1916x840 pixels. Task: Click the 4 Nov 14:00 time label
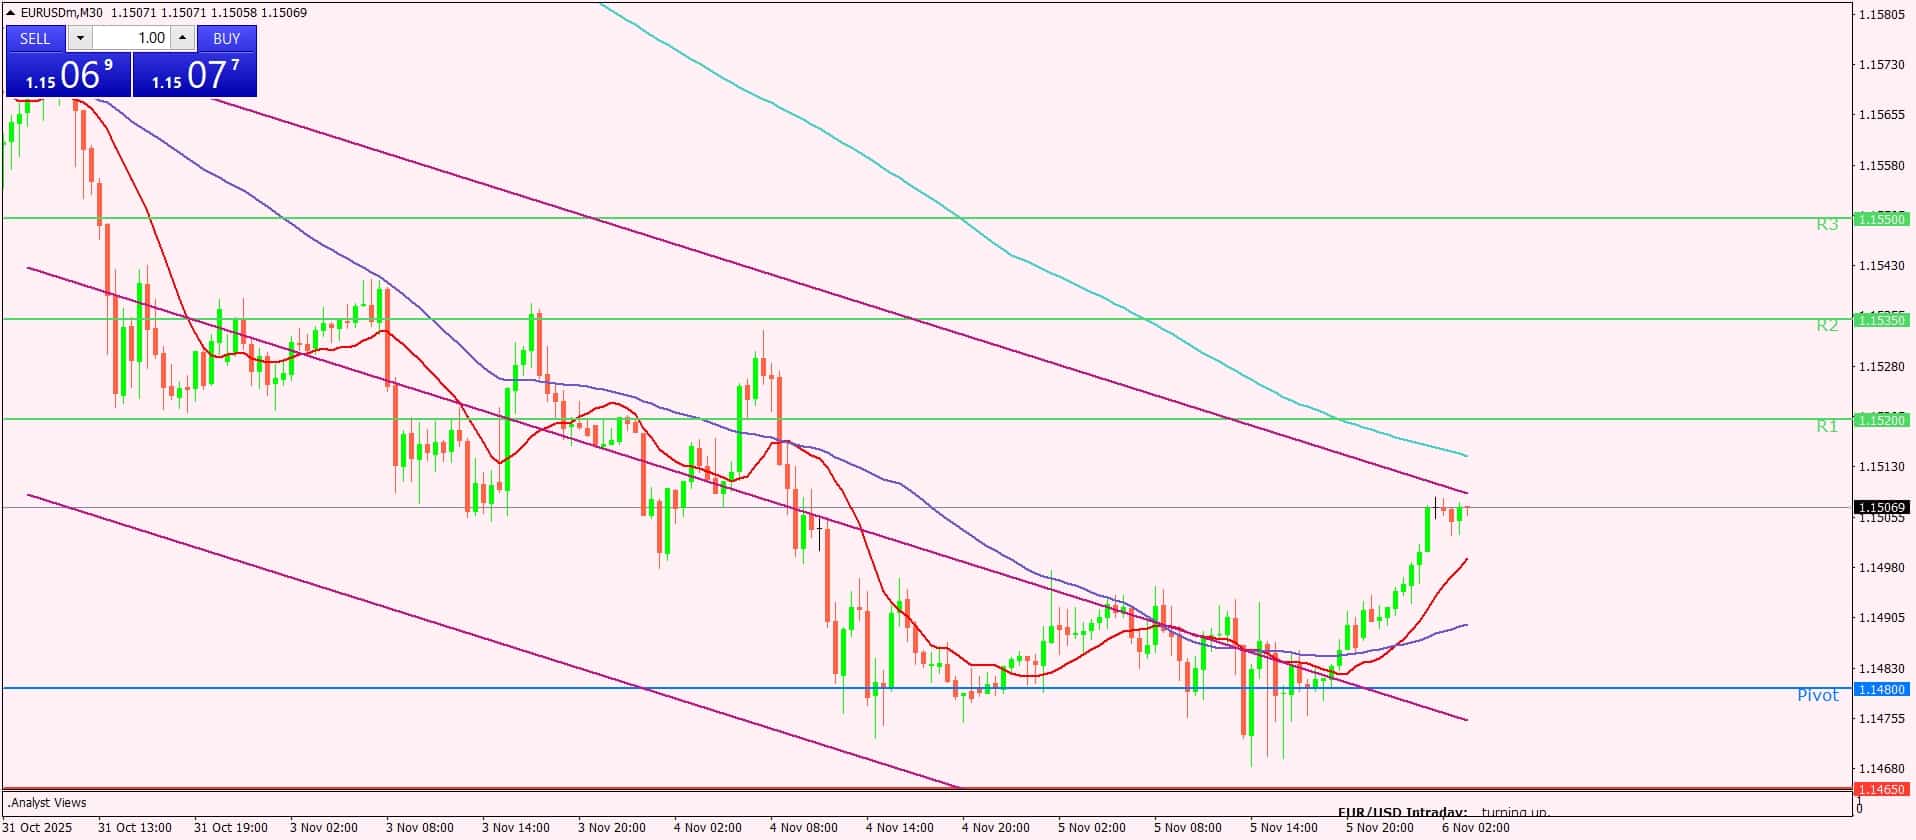click(x=900, y=828)
